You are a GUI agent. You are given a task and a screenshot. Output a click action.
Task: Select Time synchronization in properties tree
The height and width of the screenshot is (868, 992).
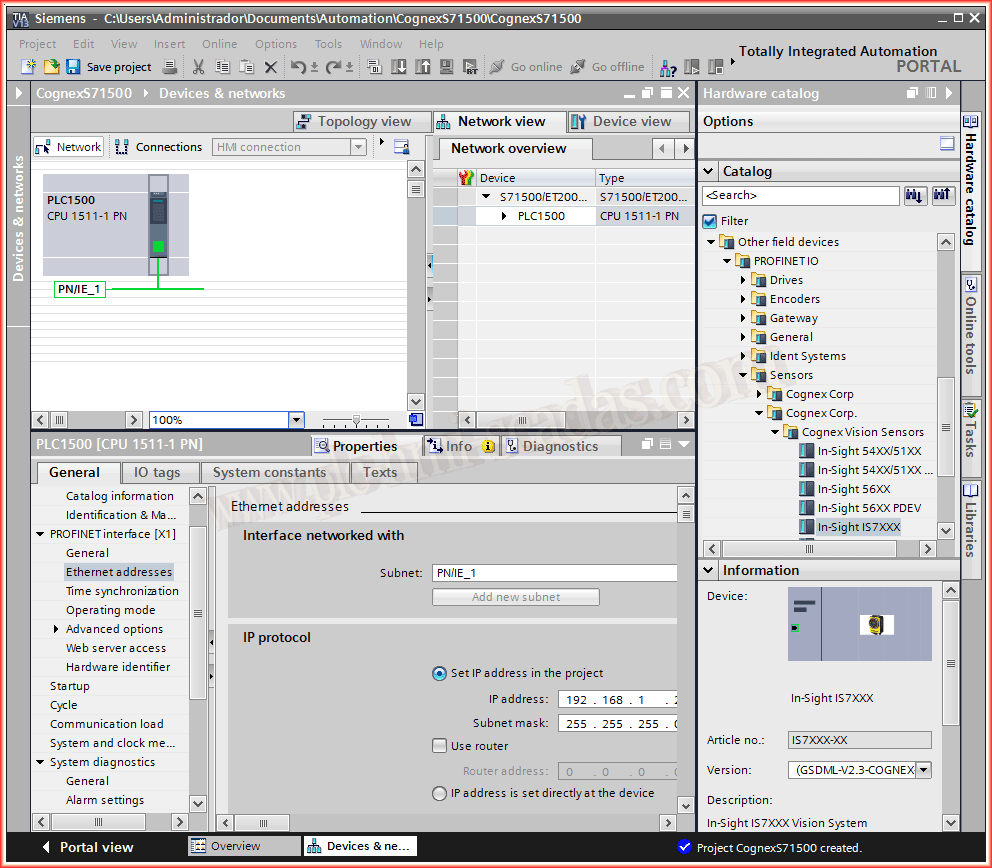tap(122, 591)
